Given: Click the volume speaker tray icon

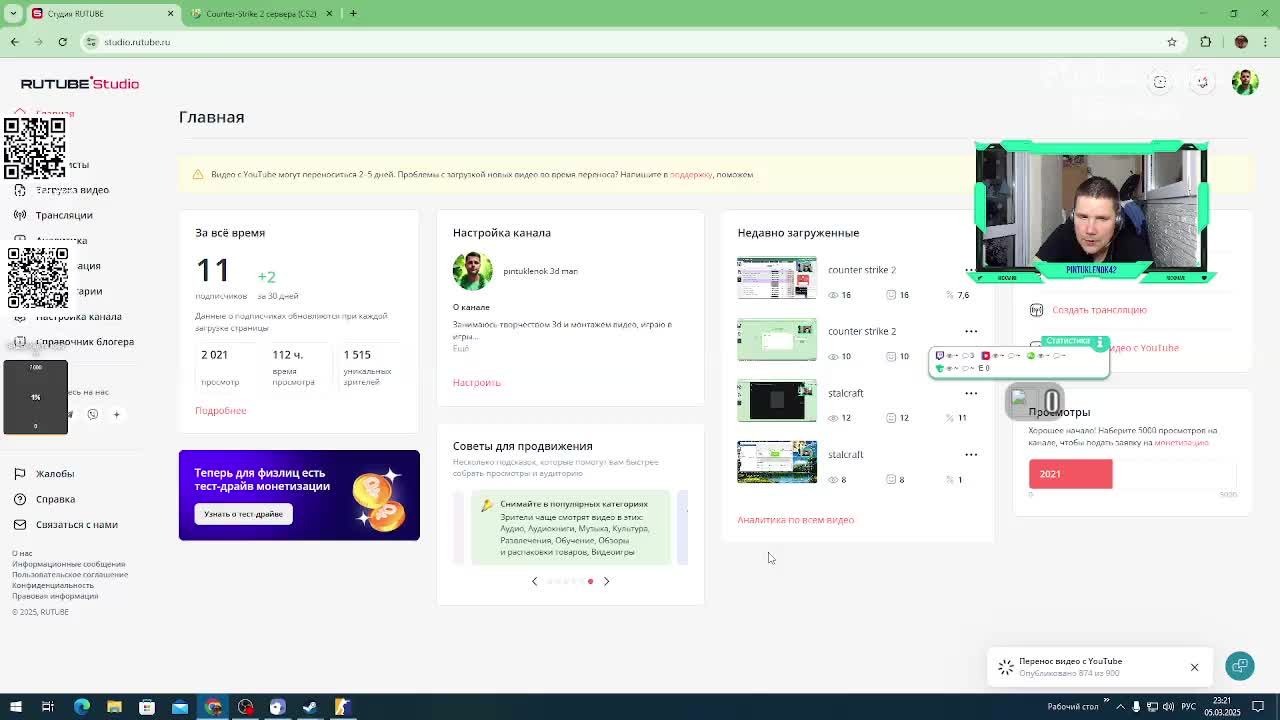Looking at the screenshot, I should tap(1167, 707).
